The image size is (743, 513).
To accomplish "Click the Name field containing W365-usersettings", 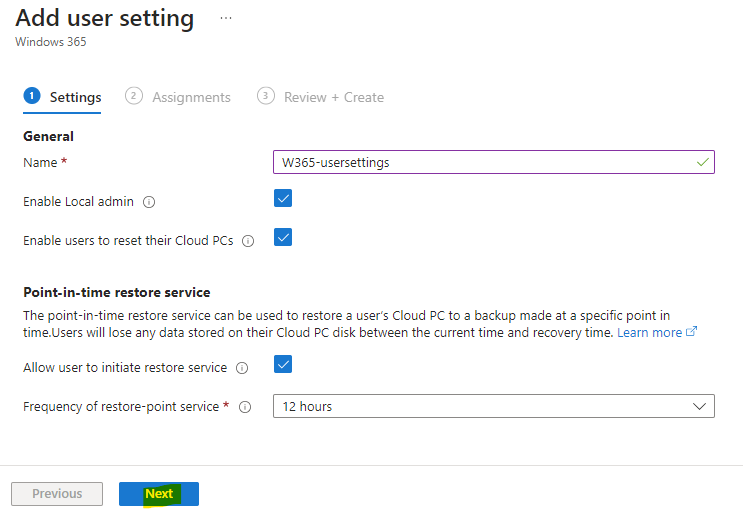I will tap(494, 162).
